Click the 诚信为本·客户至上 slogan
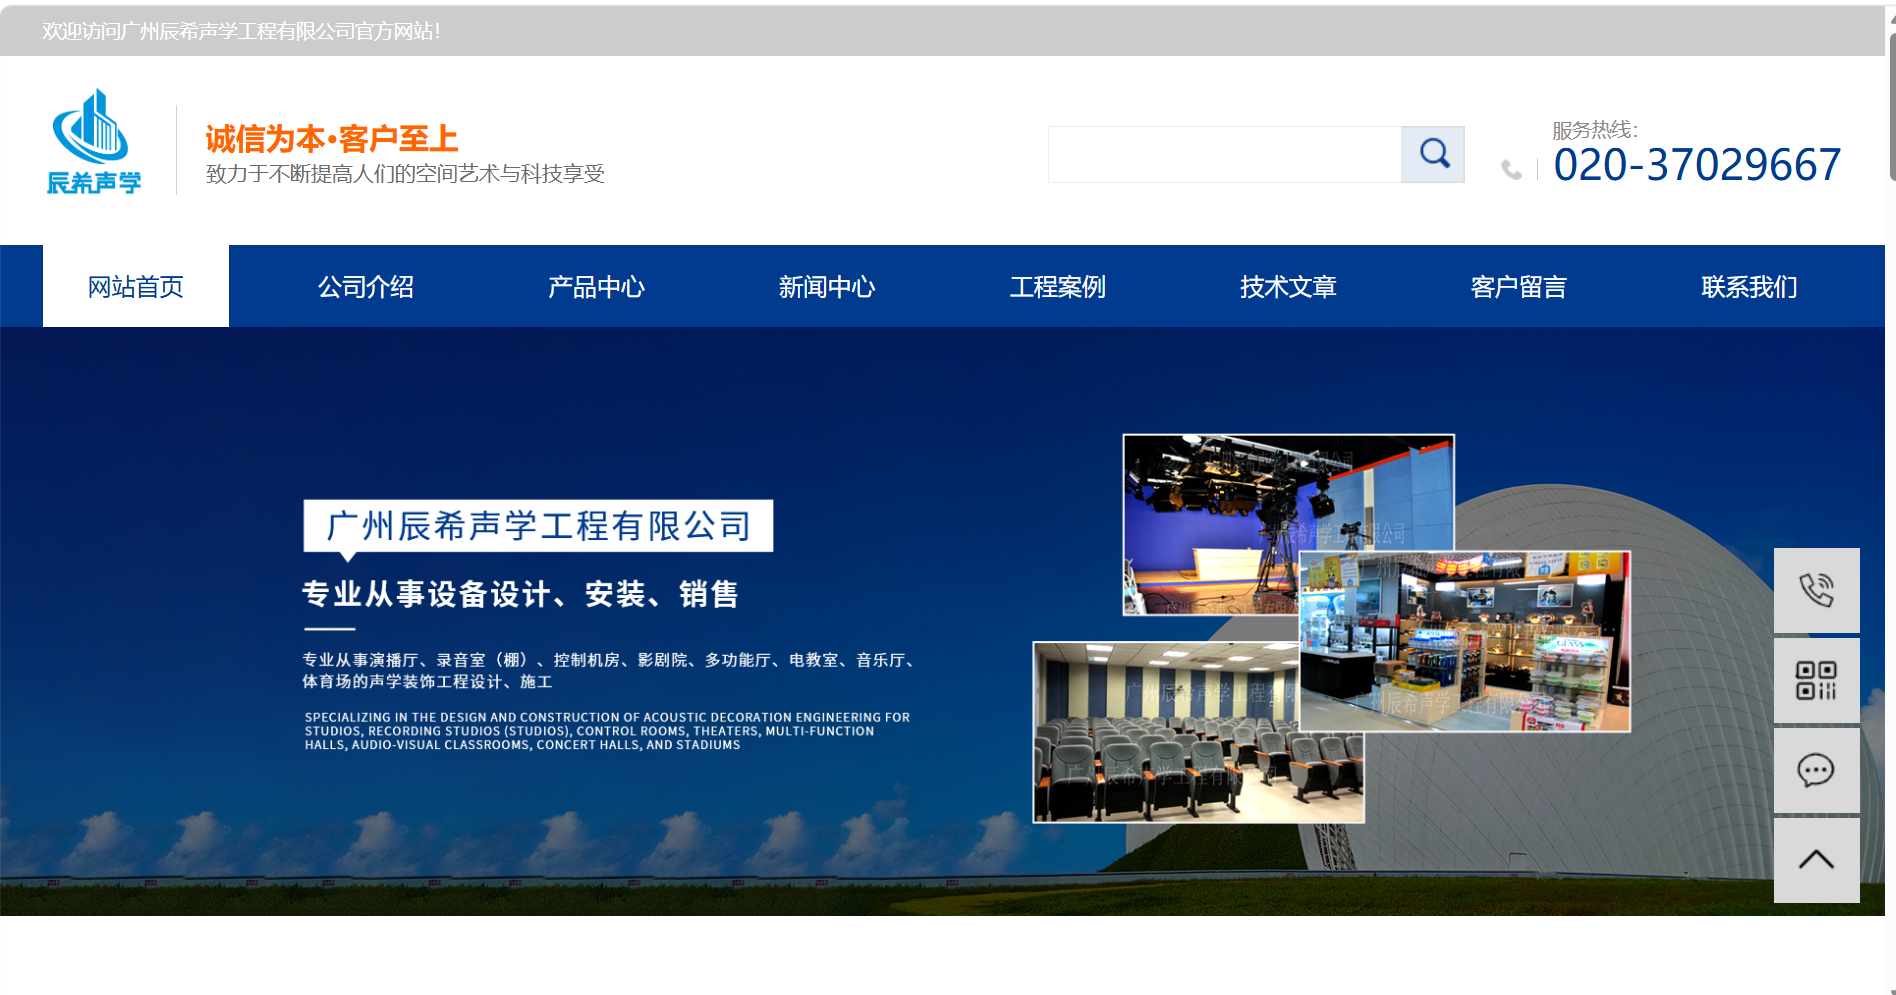 pyautogui.click(x=332, y=139)
